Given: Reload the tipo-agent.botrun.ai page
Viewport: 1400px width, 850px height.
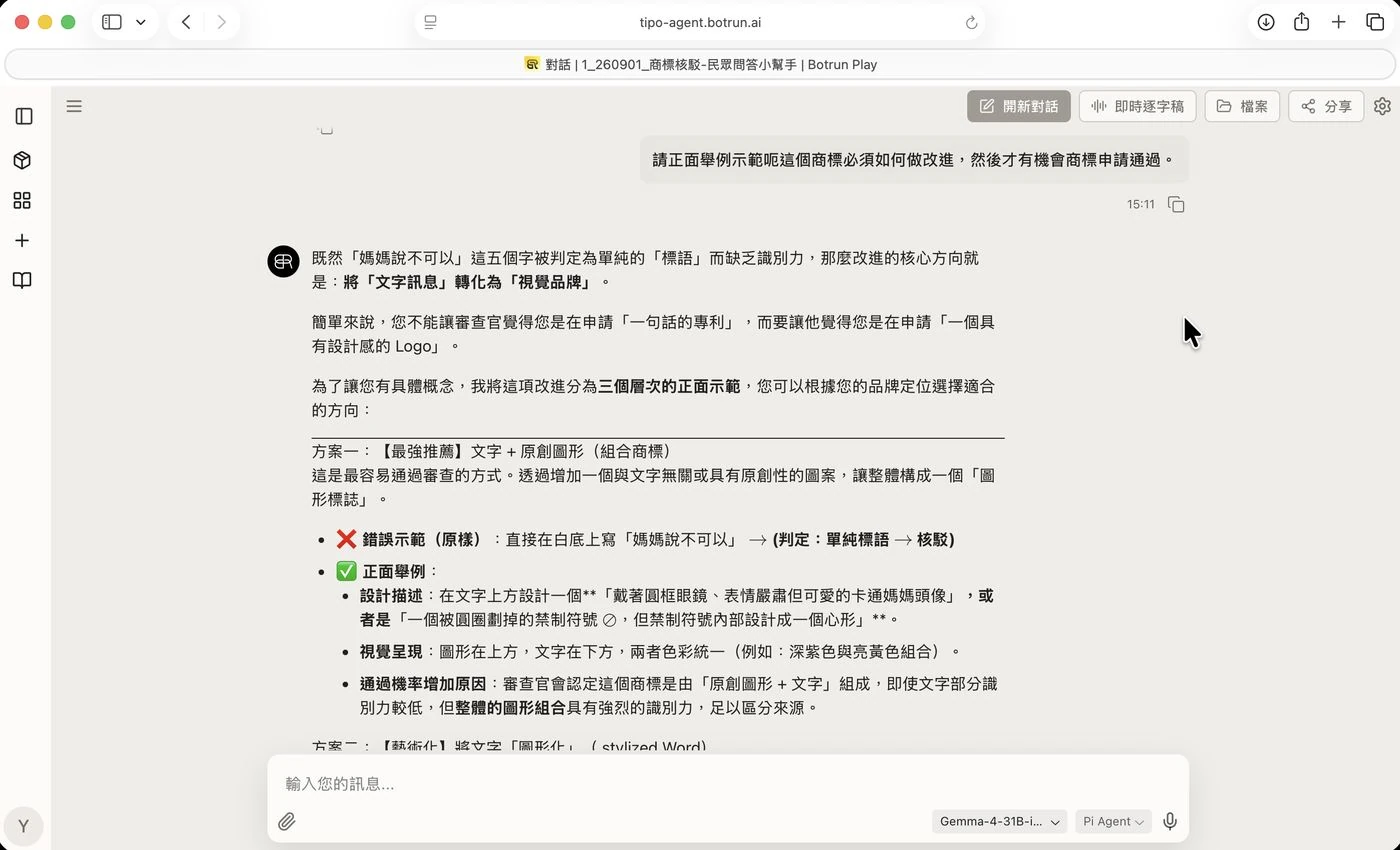Looking at the screenshot, I should (971, 22).
